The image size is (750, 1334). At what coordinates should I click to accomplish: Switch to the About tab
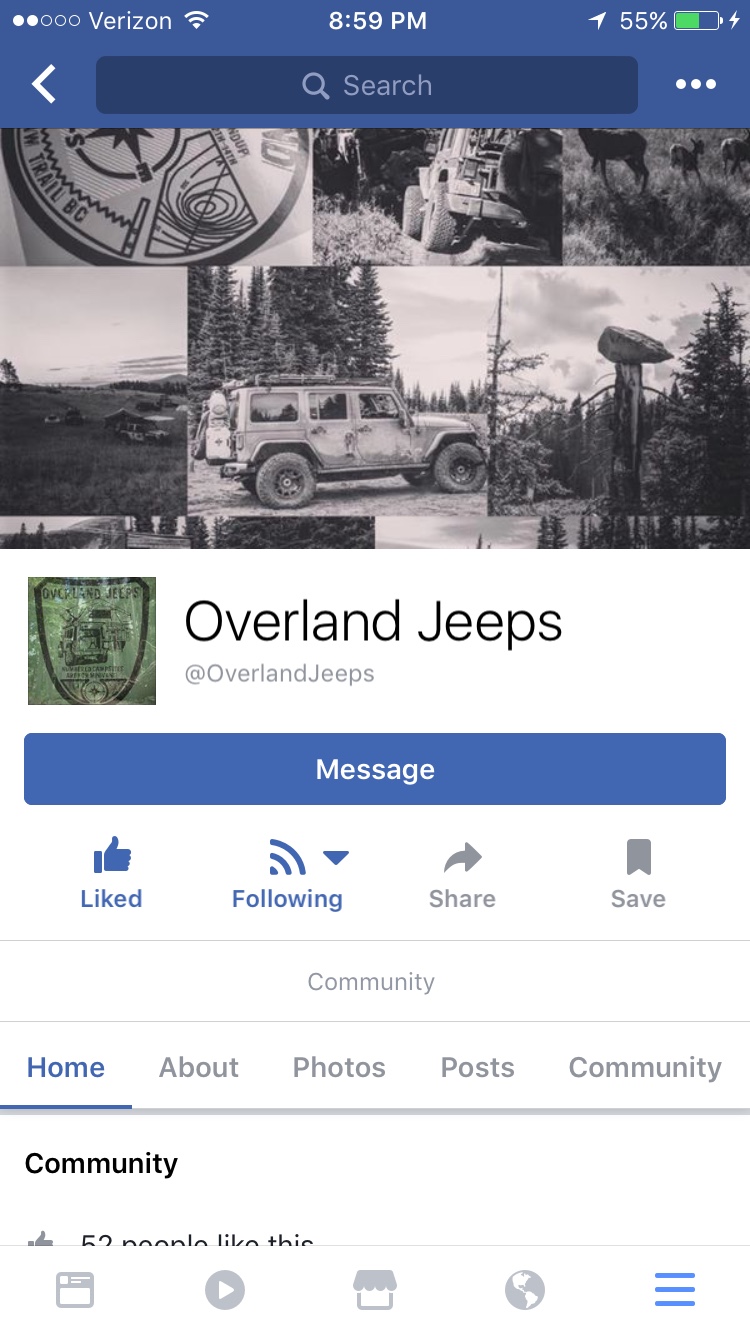click(x=199, y=1067)
